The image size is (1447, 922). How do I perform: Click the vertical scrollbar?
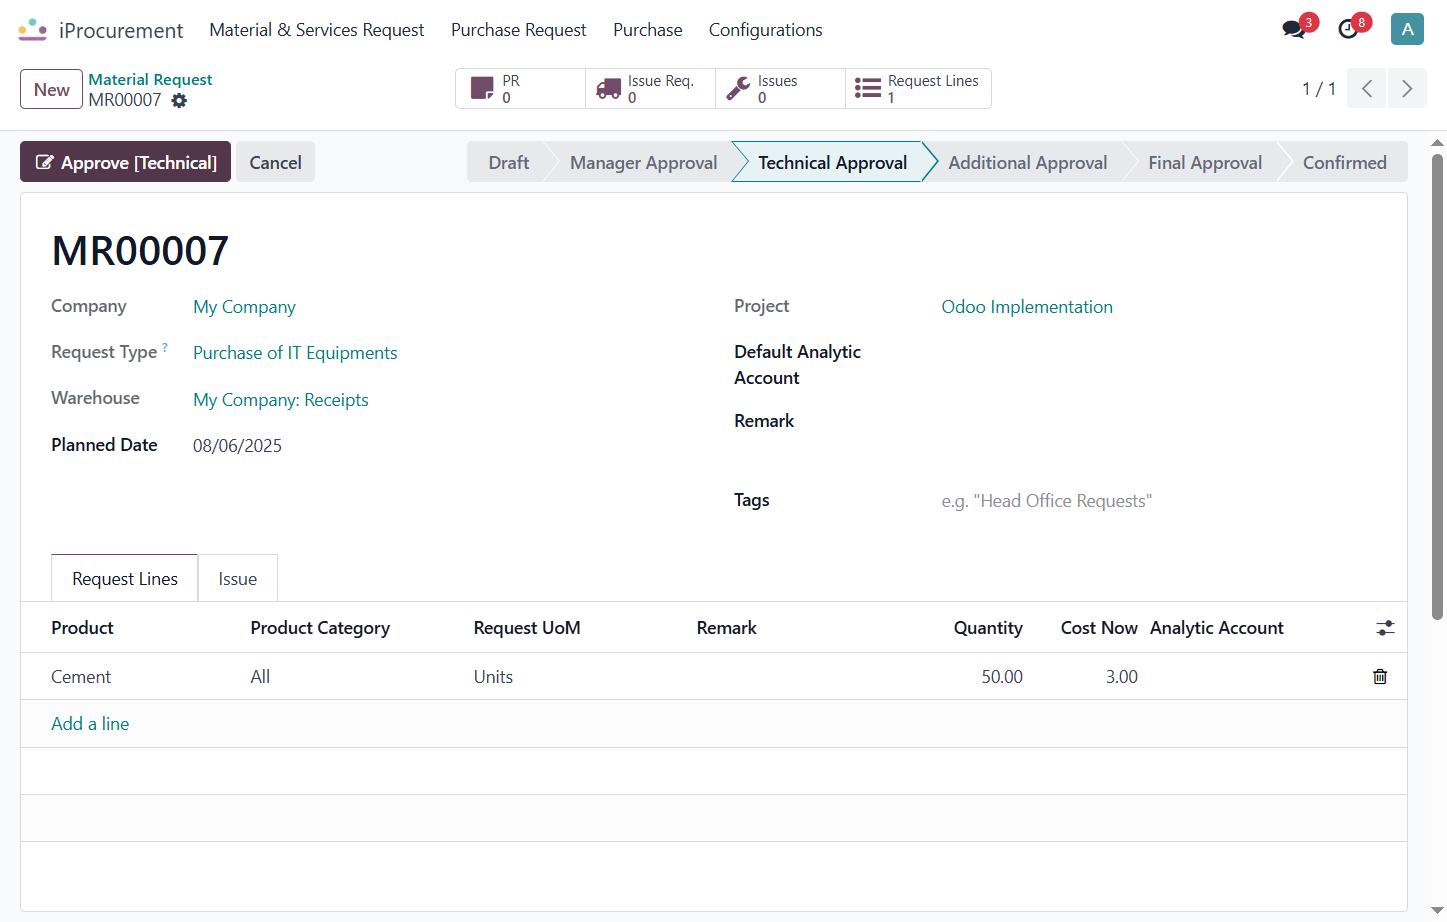1437,386
